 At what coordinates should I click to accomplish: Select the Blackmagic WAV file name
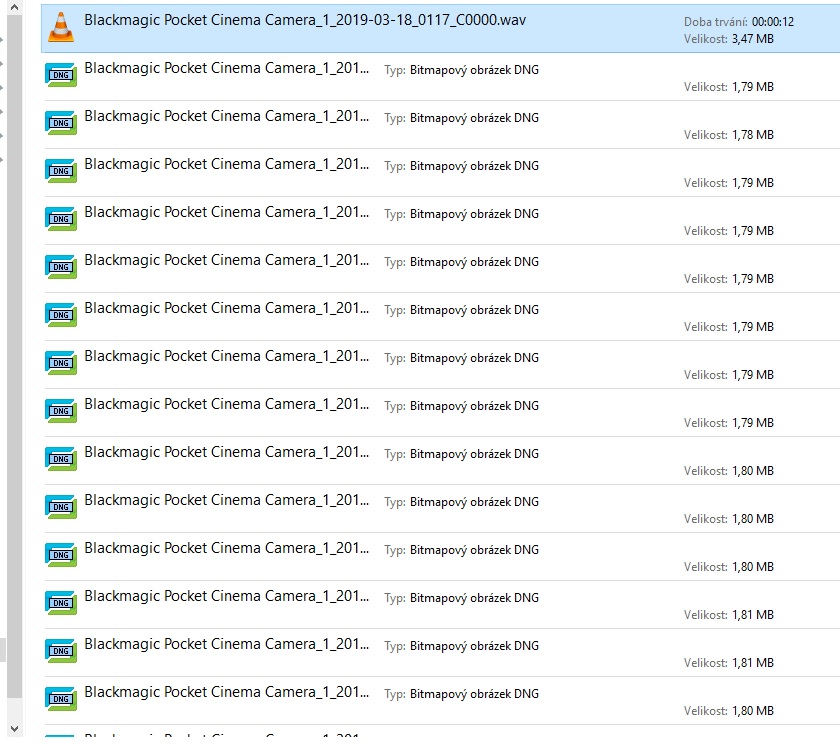coord(304,20)
